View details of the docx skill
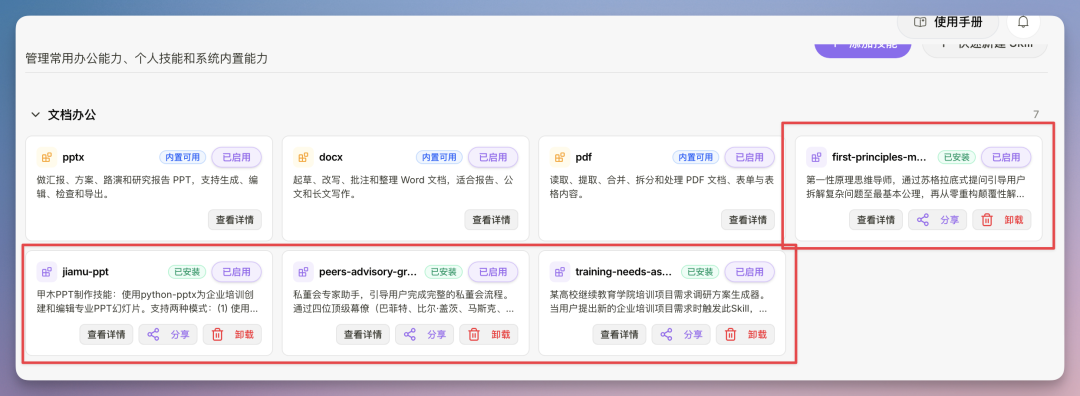The width and height of the screenshot is (1080, 396). point(491,220)
